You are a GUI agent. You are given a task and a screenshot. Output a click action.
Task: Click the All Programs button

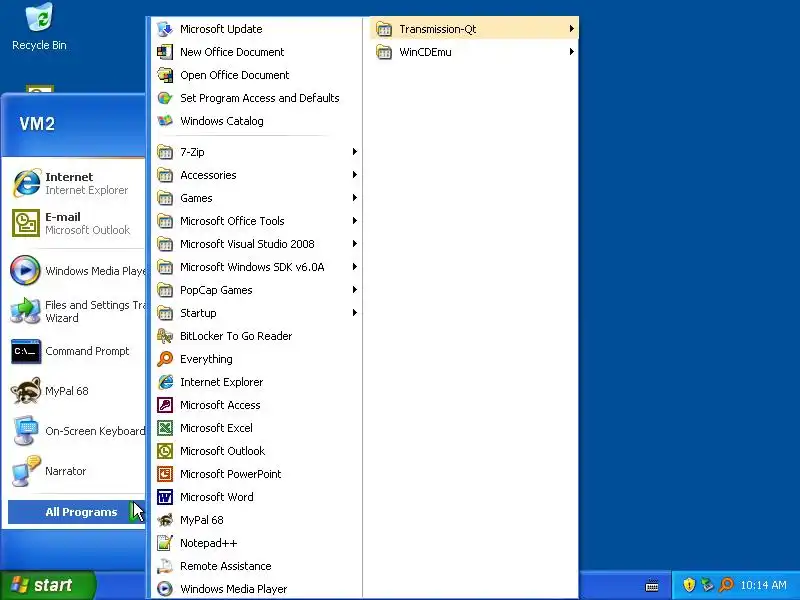point(77,512)
